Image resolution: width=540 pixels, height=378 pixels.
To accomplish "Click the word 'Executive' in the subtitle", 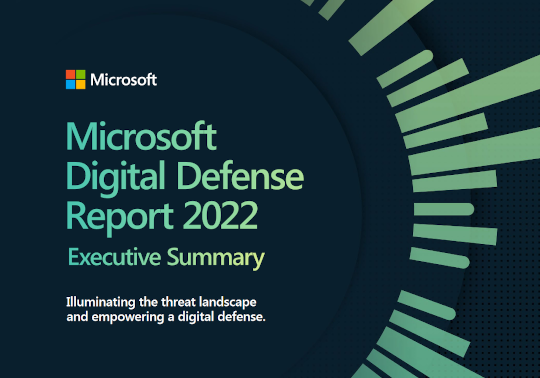I will click(x=114, y=257).
